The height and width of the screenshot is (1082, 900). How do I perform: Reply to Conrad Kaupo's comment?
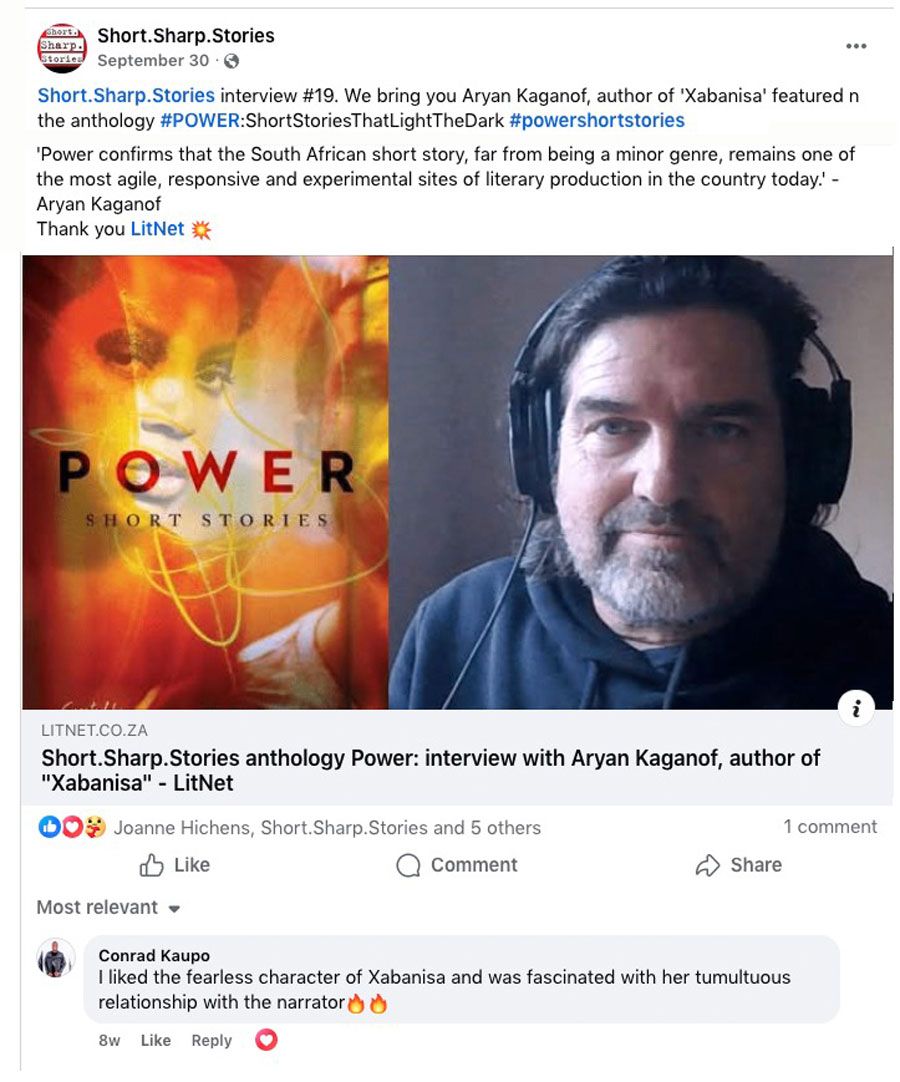pos(211,1041)
